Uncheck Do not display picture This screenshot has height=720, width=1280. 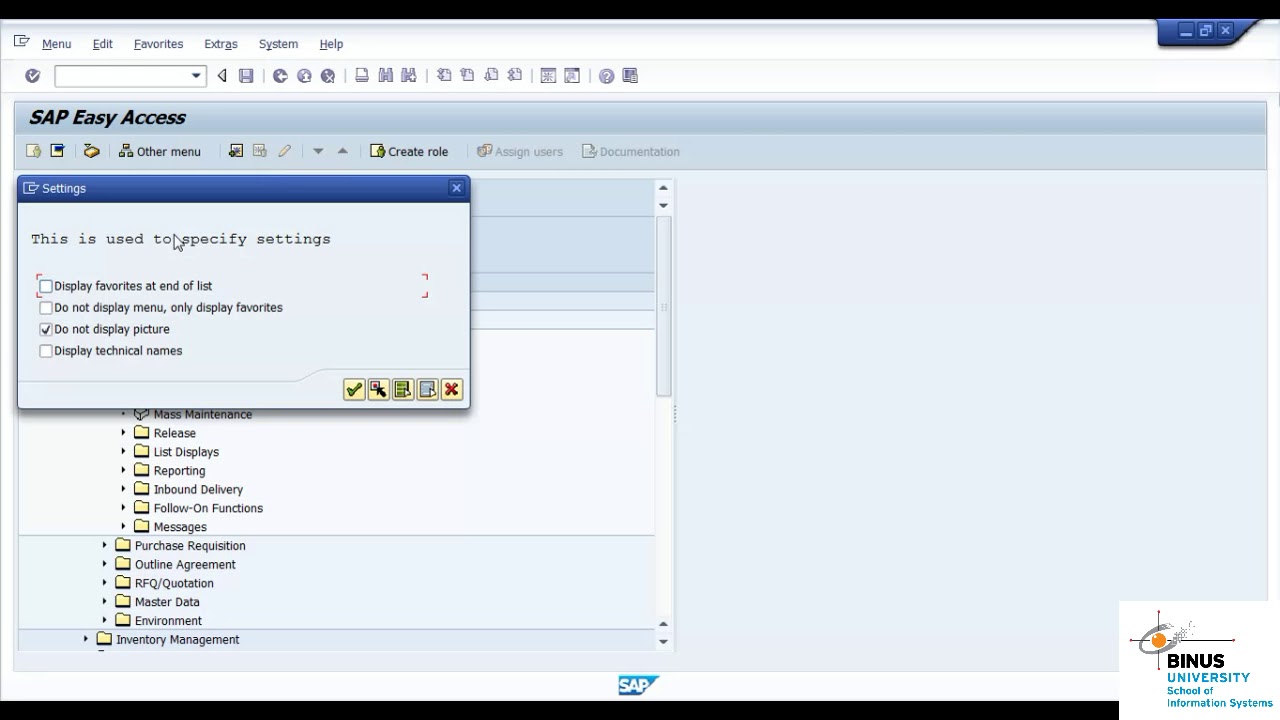point(46,329)
